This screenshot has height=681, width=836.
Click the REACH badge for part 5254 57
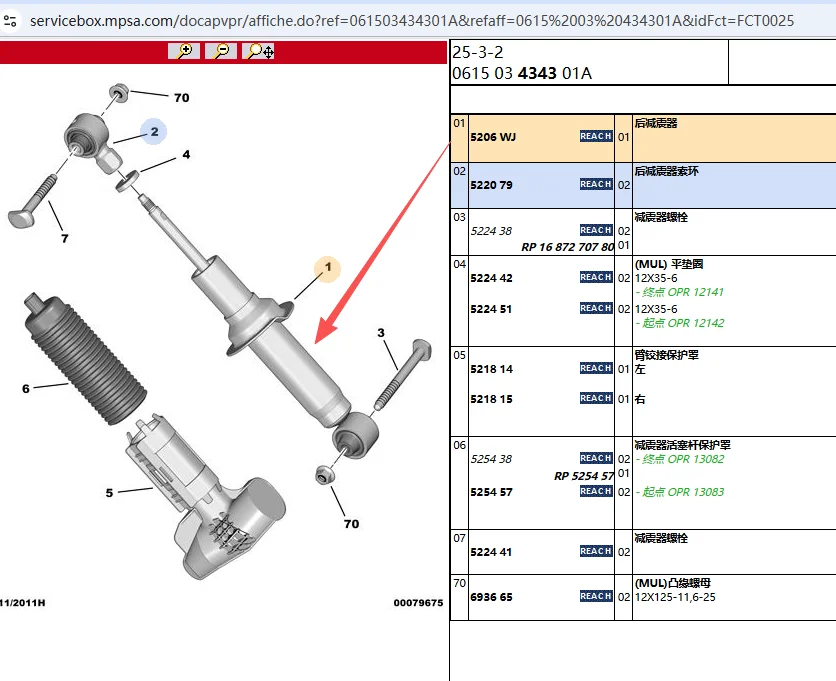[x=596, y=491]
